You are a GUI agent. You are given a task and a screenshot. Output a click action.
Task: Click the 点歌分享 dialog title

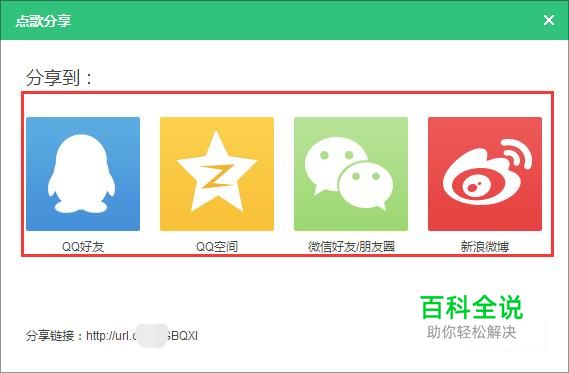click(43, 21)
